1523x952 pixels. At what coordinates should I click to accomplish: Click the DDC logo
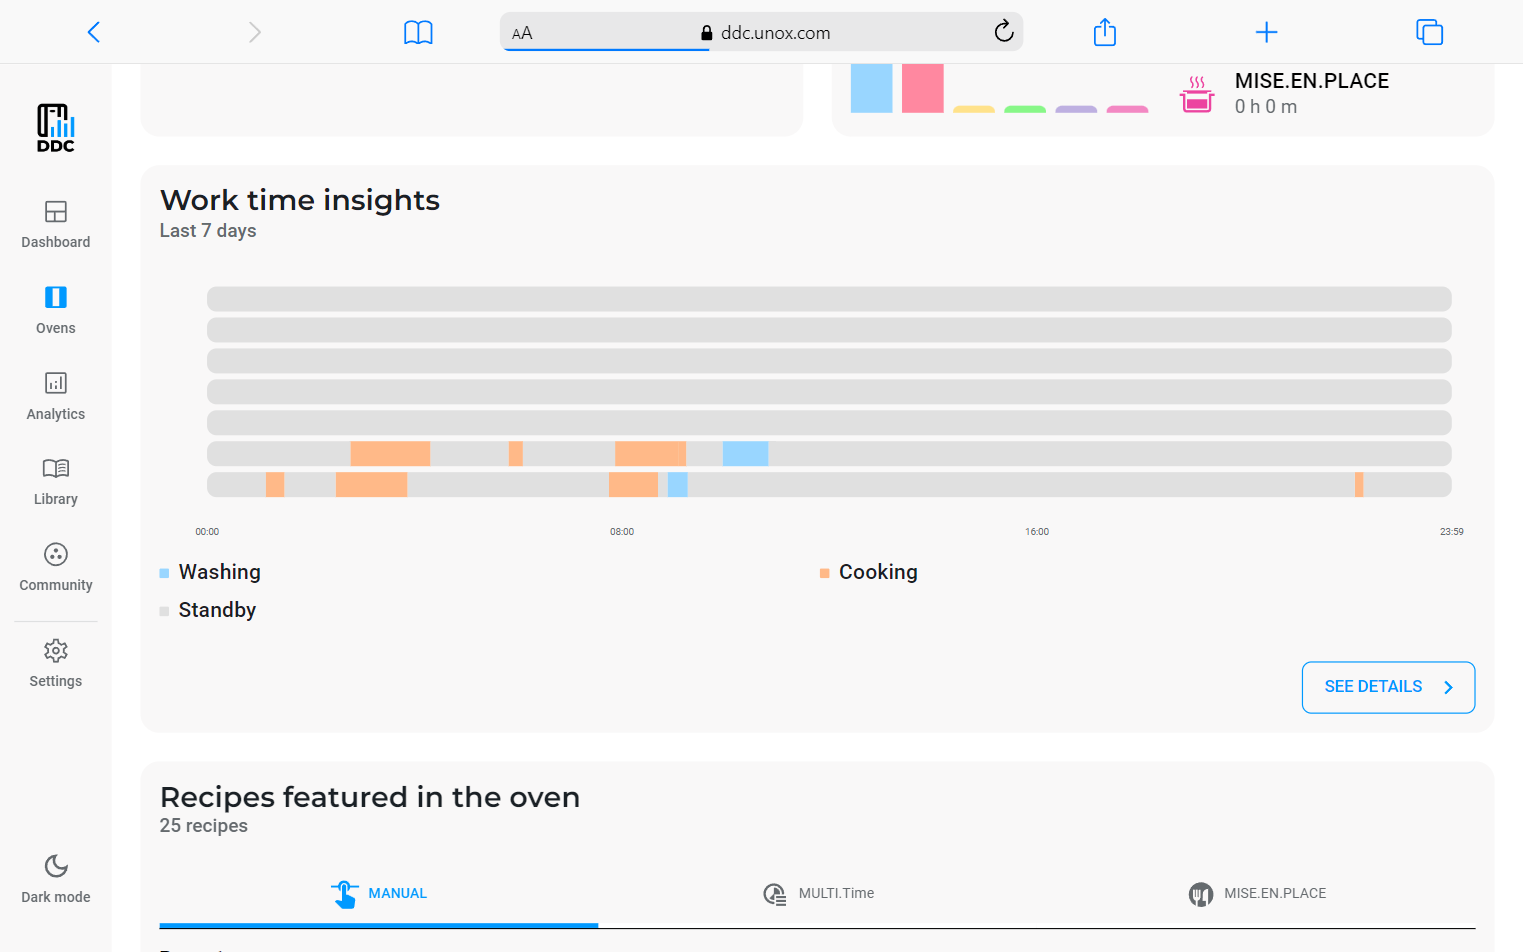pos(56,128)
